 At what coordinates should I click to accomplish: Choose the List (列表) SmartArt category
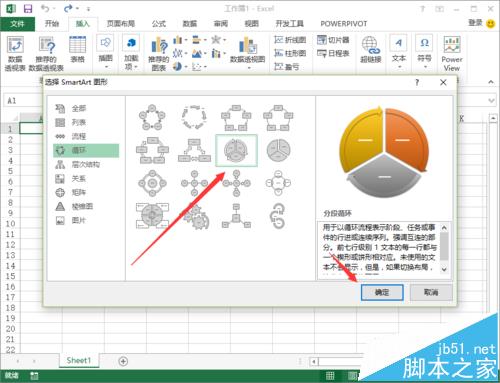point(86,122)
